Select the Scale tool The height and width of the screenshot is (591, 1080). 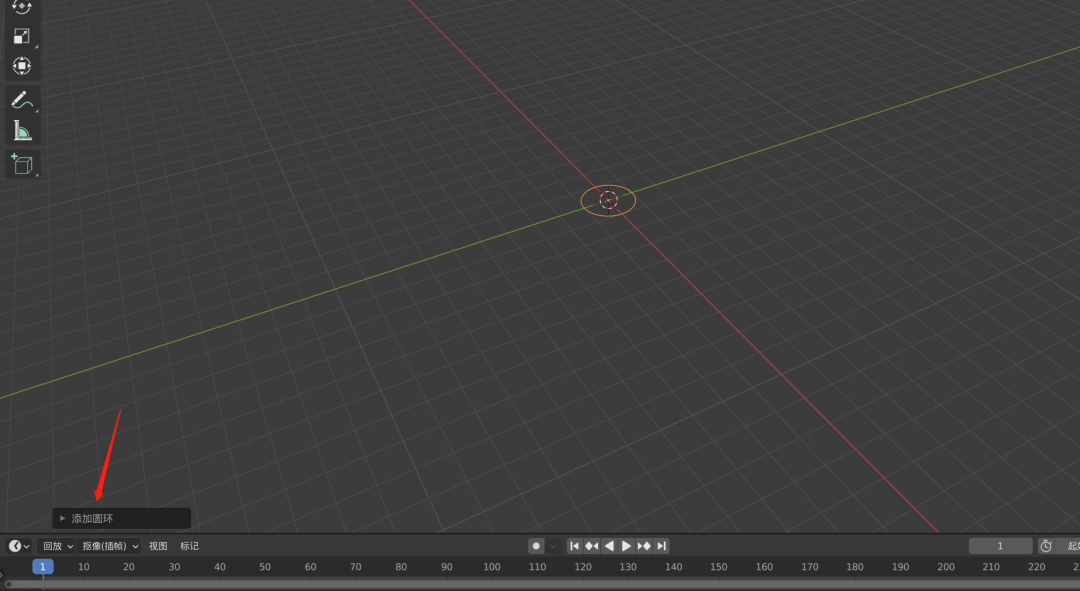(x=22, y=36)
